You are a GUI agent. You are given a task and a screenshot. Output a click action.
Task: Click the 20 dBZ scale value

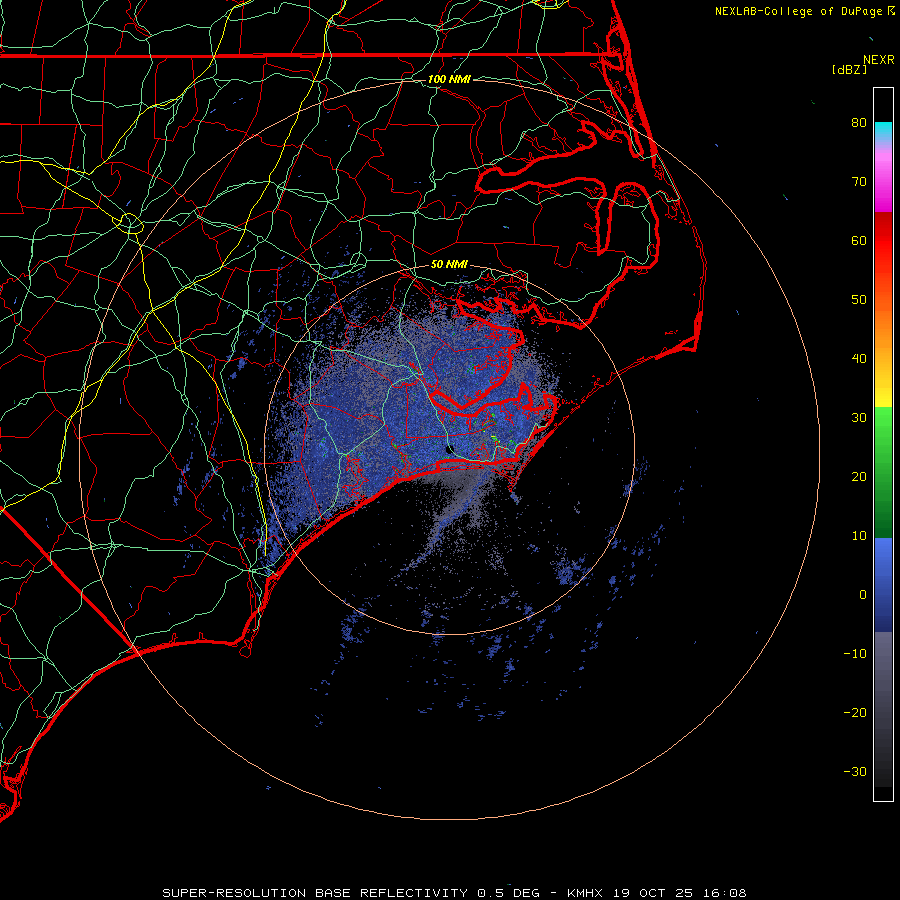(859, 476)
